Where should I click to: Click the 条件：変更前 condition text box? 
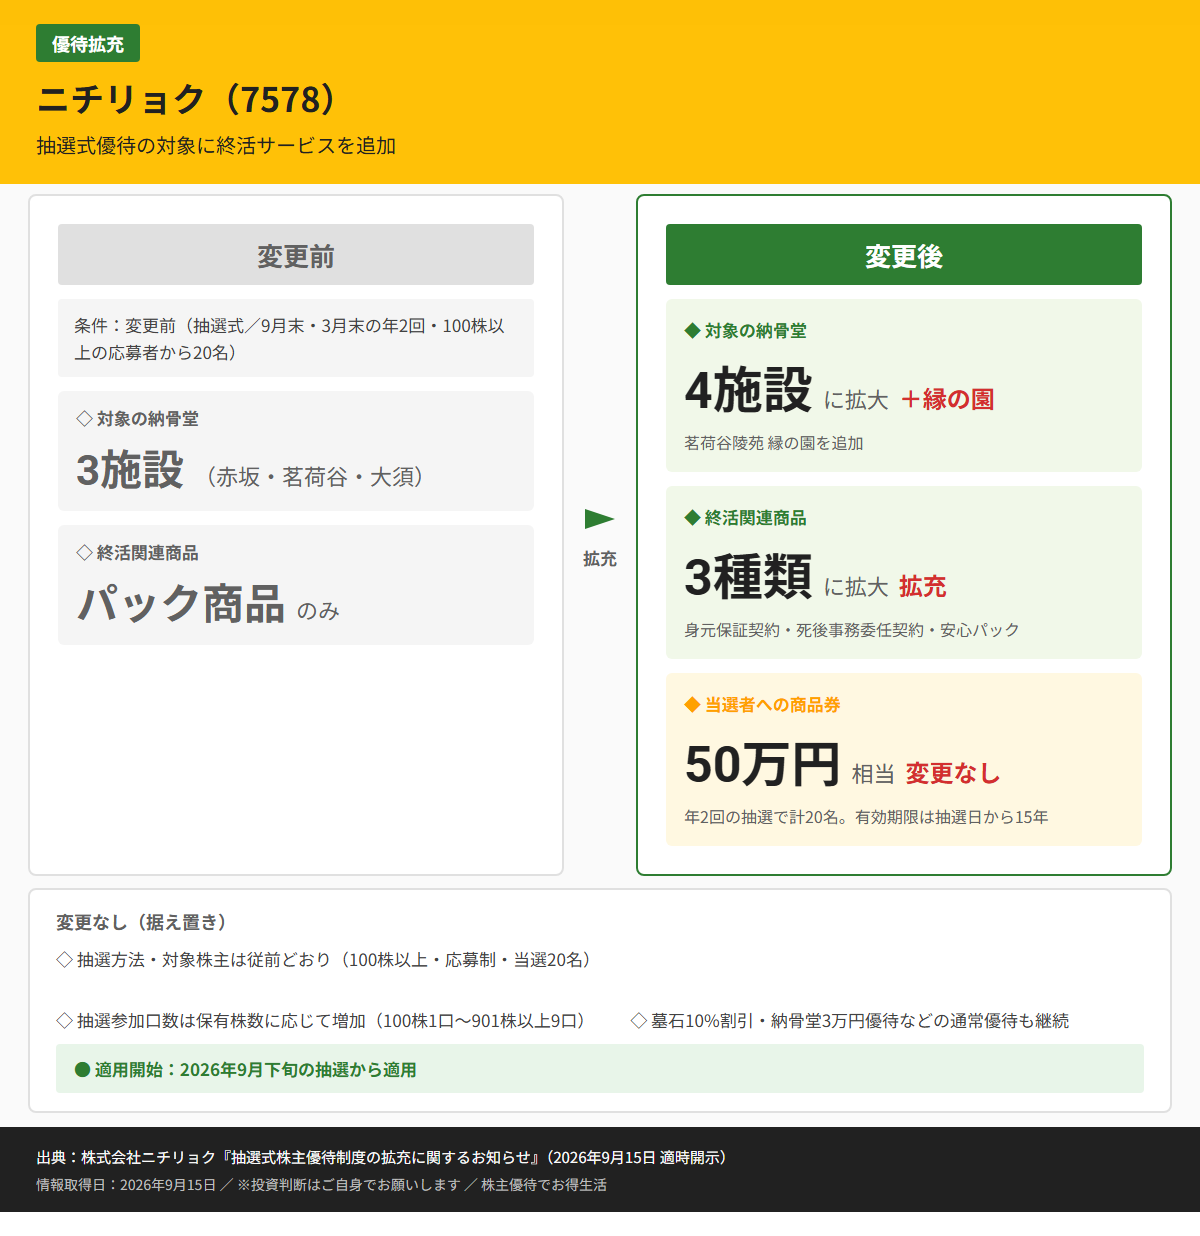click(x=296, y=338)
